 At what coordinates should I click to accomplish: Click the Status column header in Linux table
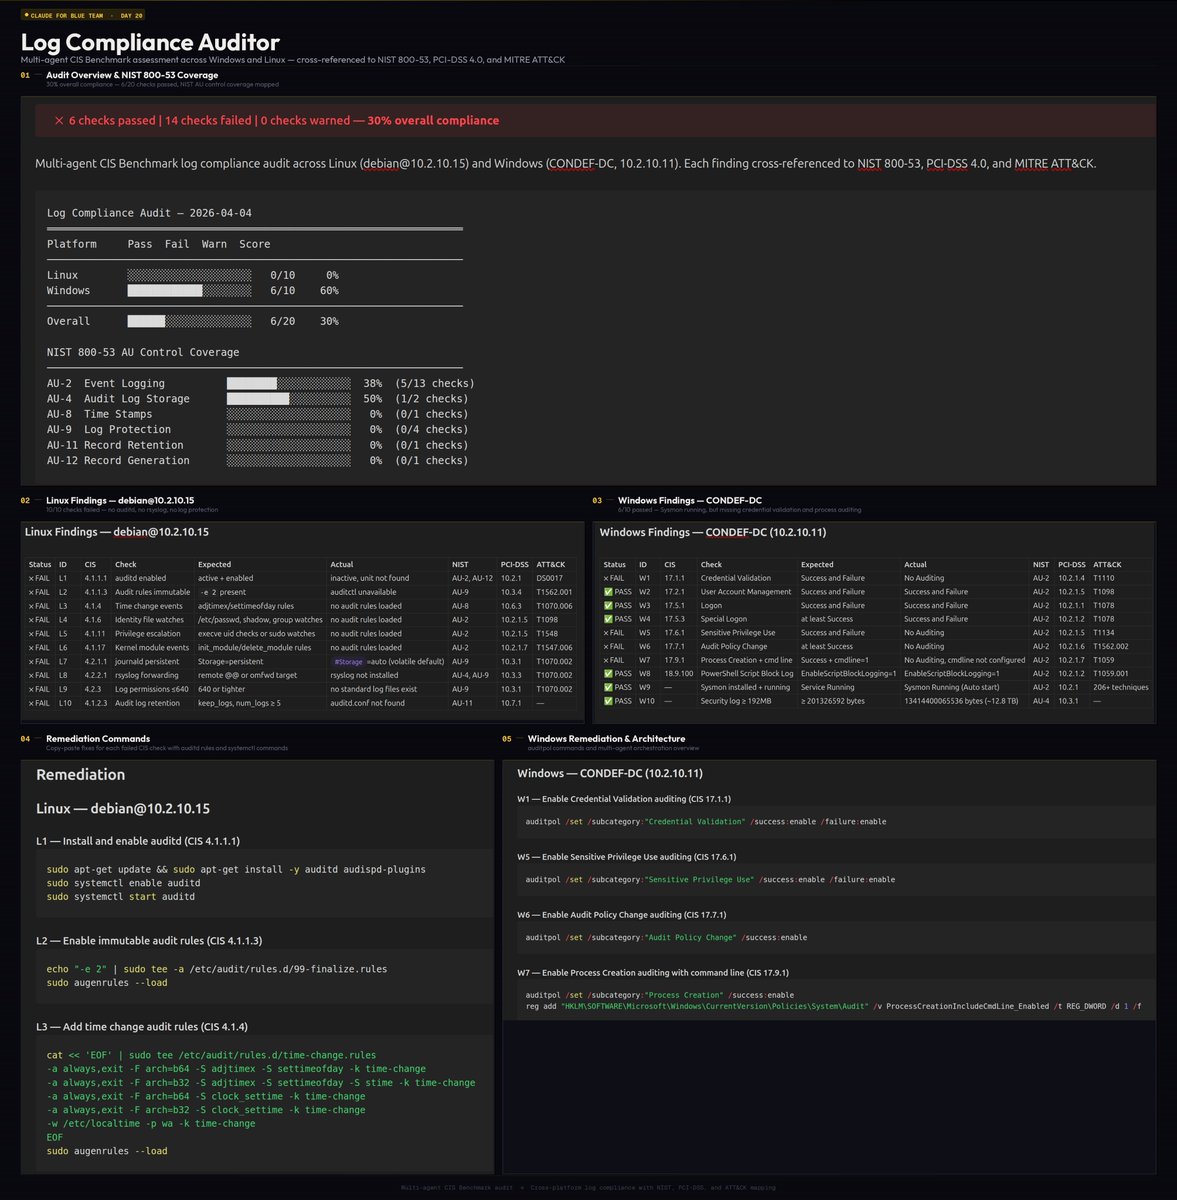tap(40, 564)
